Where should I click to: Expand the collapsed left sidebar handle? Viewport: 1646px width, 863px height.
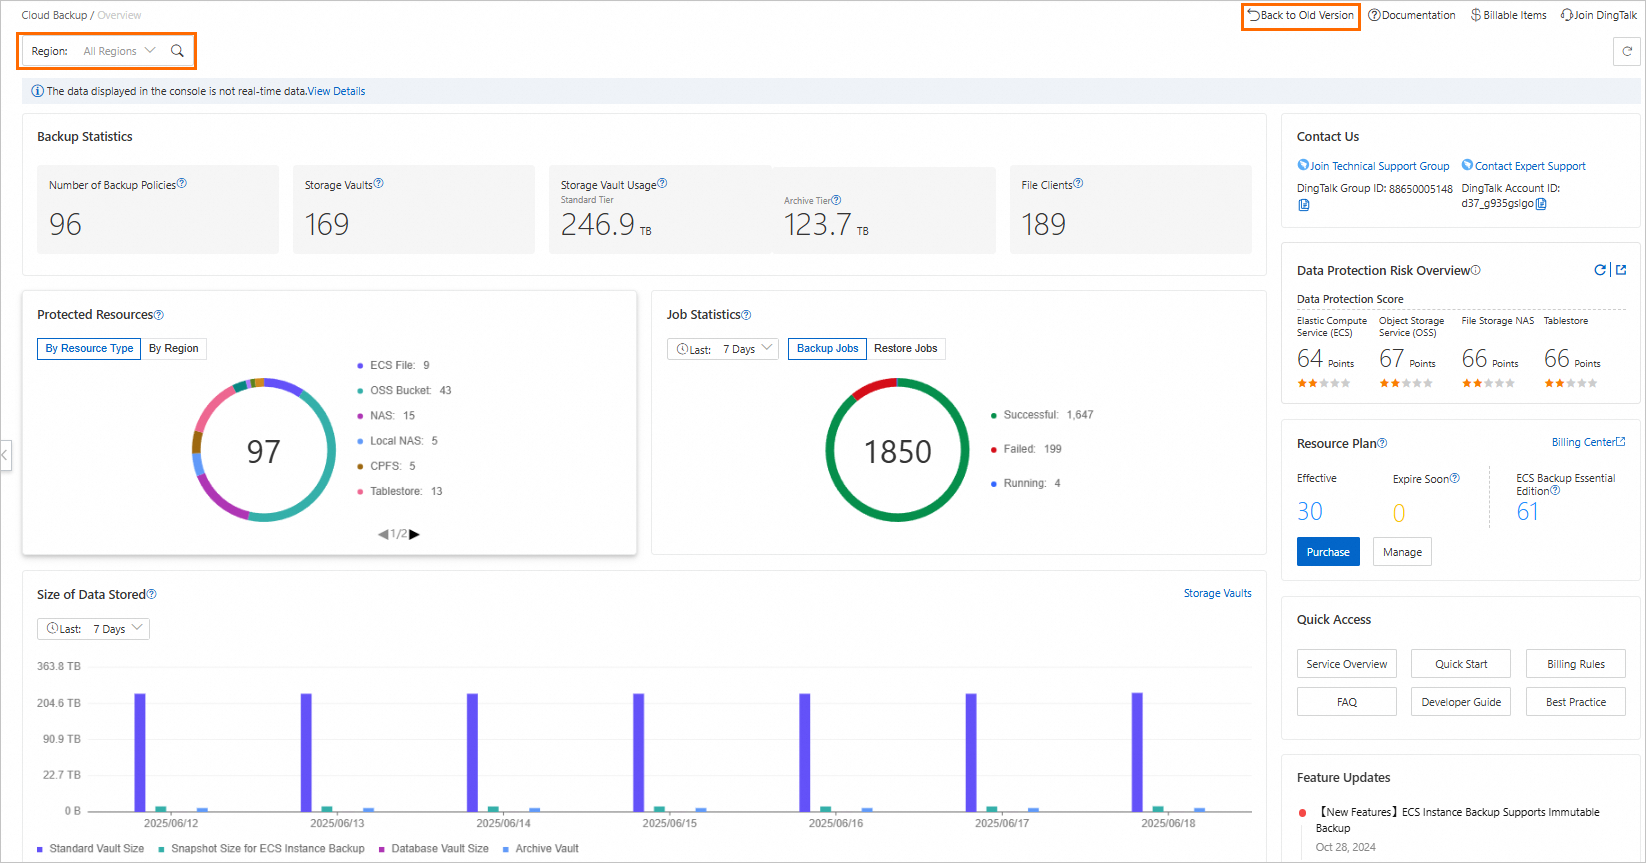click(5, 455)
